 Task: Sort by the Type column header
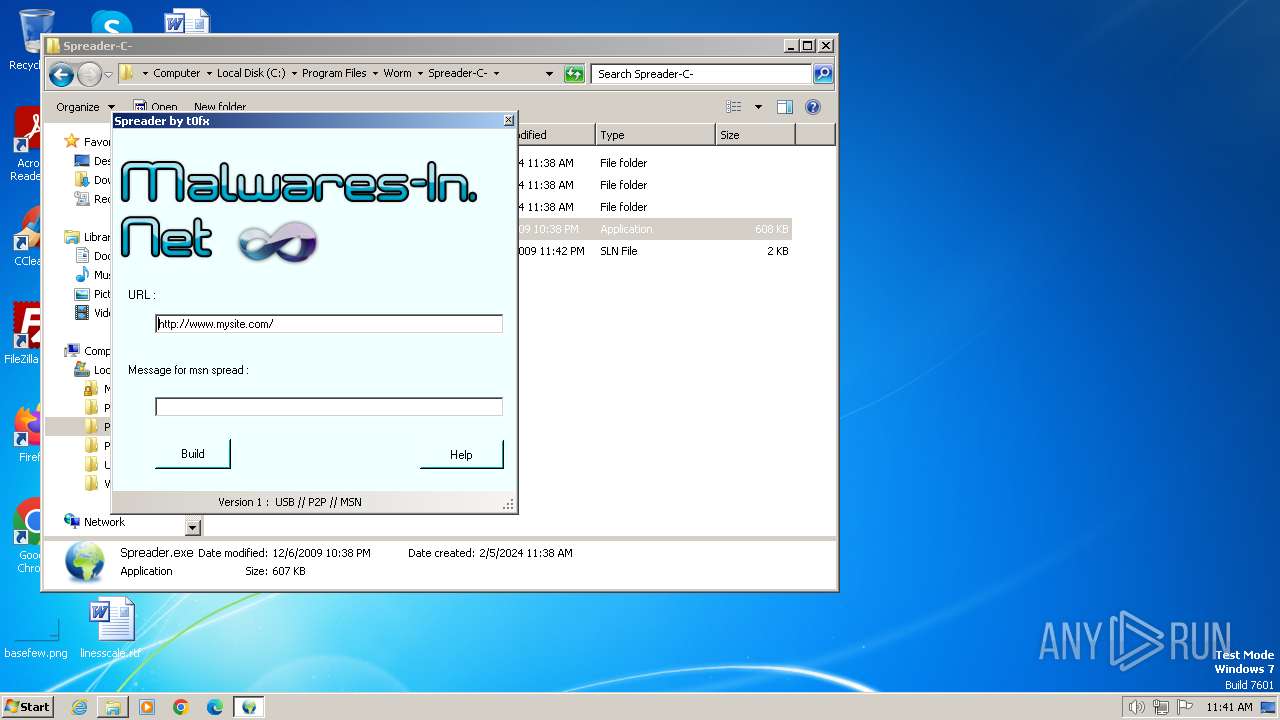pyautogui.click(x=655, y=135)
